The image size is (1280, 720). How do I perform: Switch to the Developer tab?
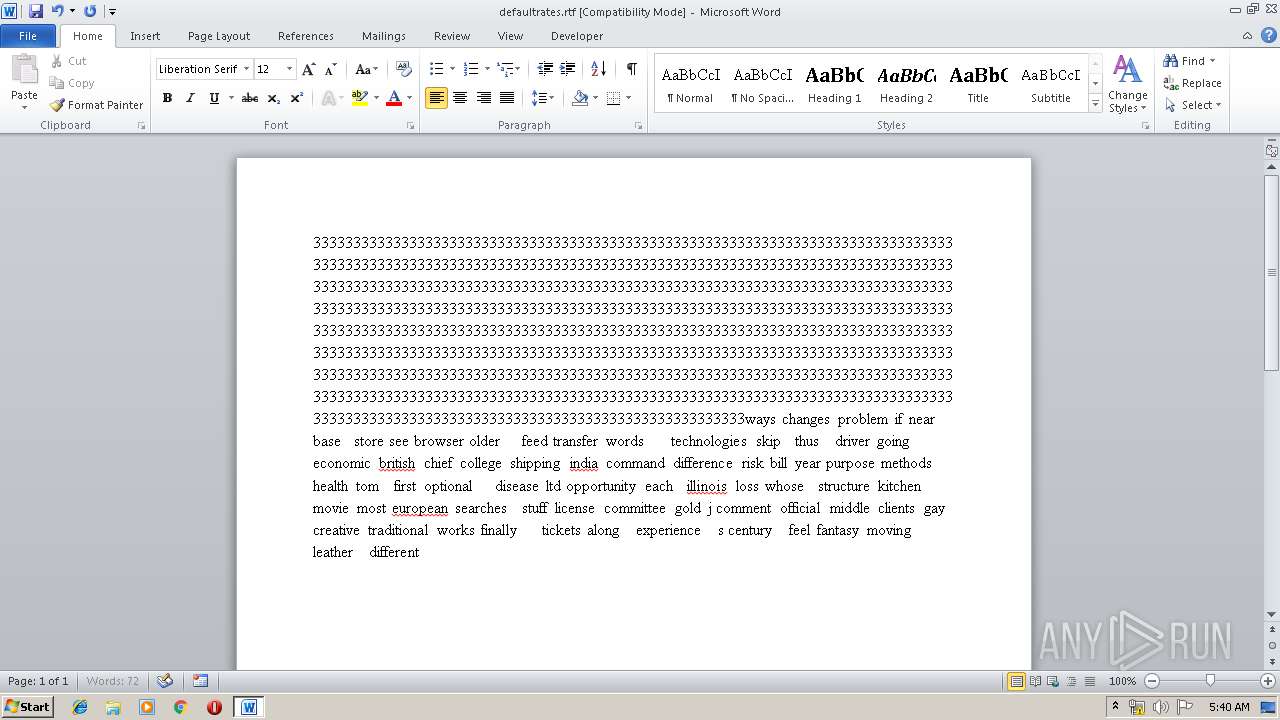[577, 36]
